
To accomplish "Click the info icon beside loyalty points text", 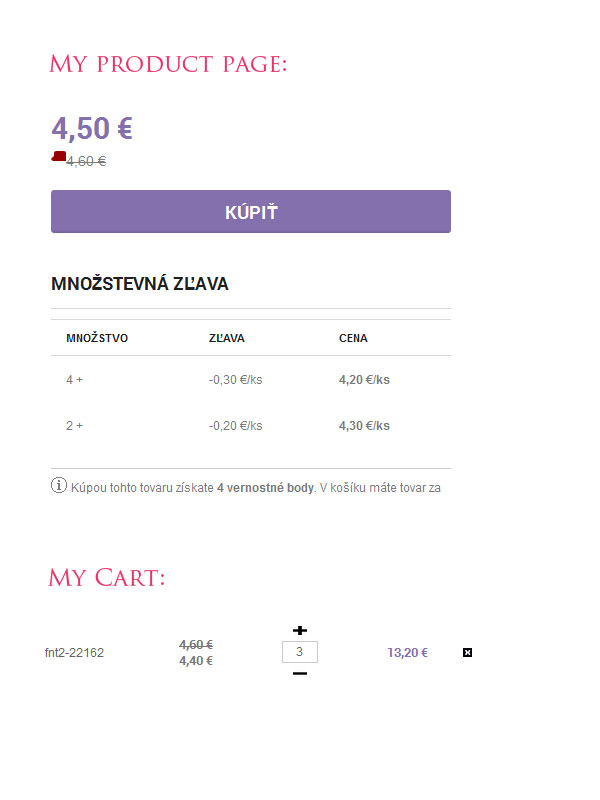I will click(x=58, y=487).
